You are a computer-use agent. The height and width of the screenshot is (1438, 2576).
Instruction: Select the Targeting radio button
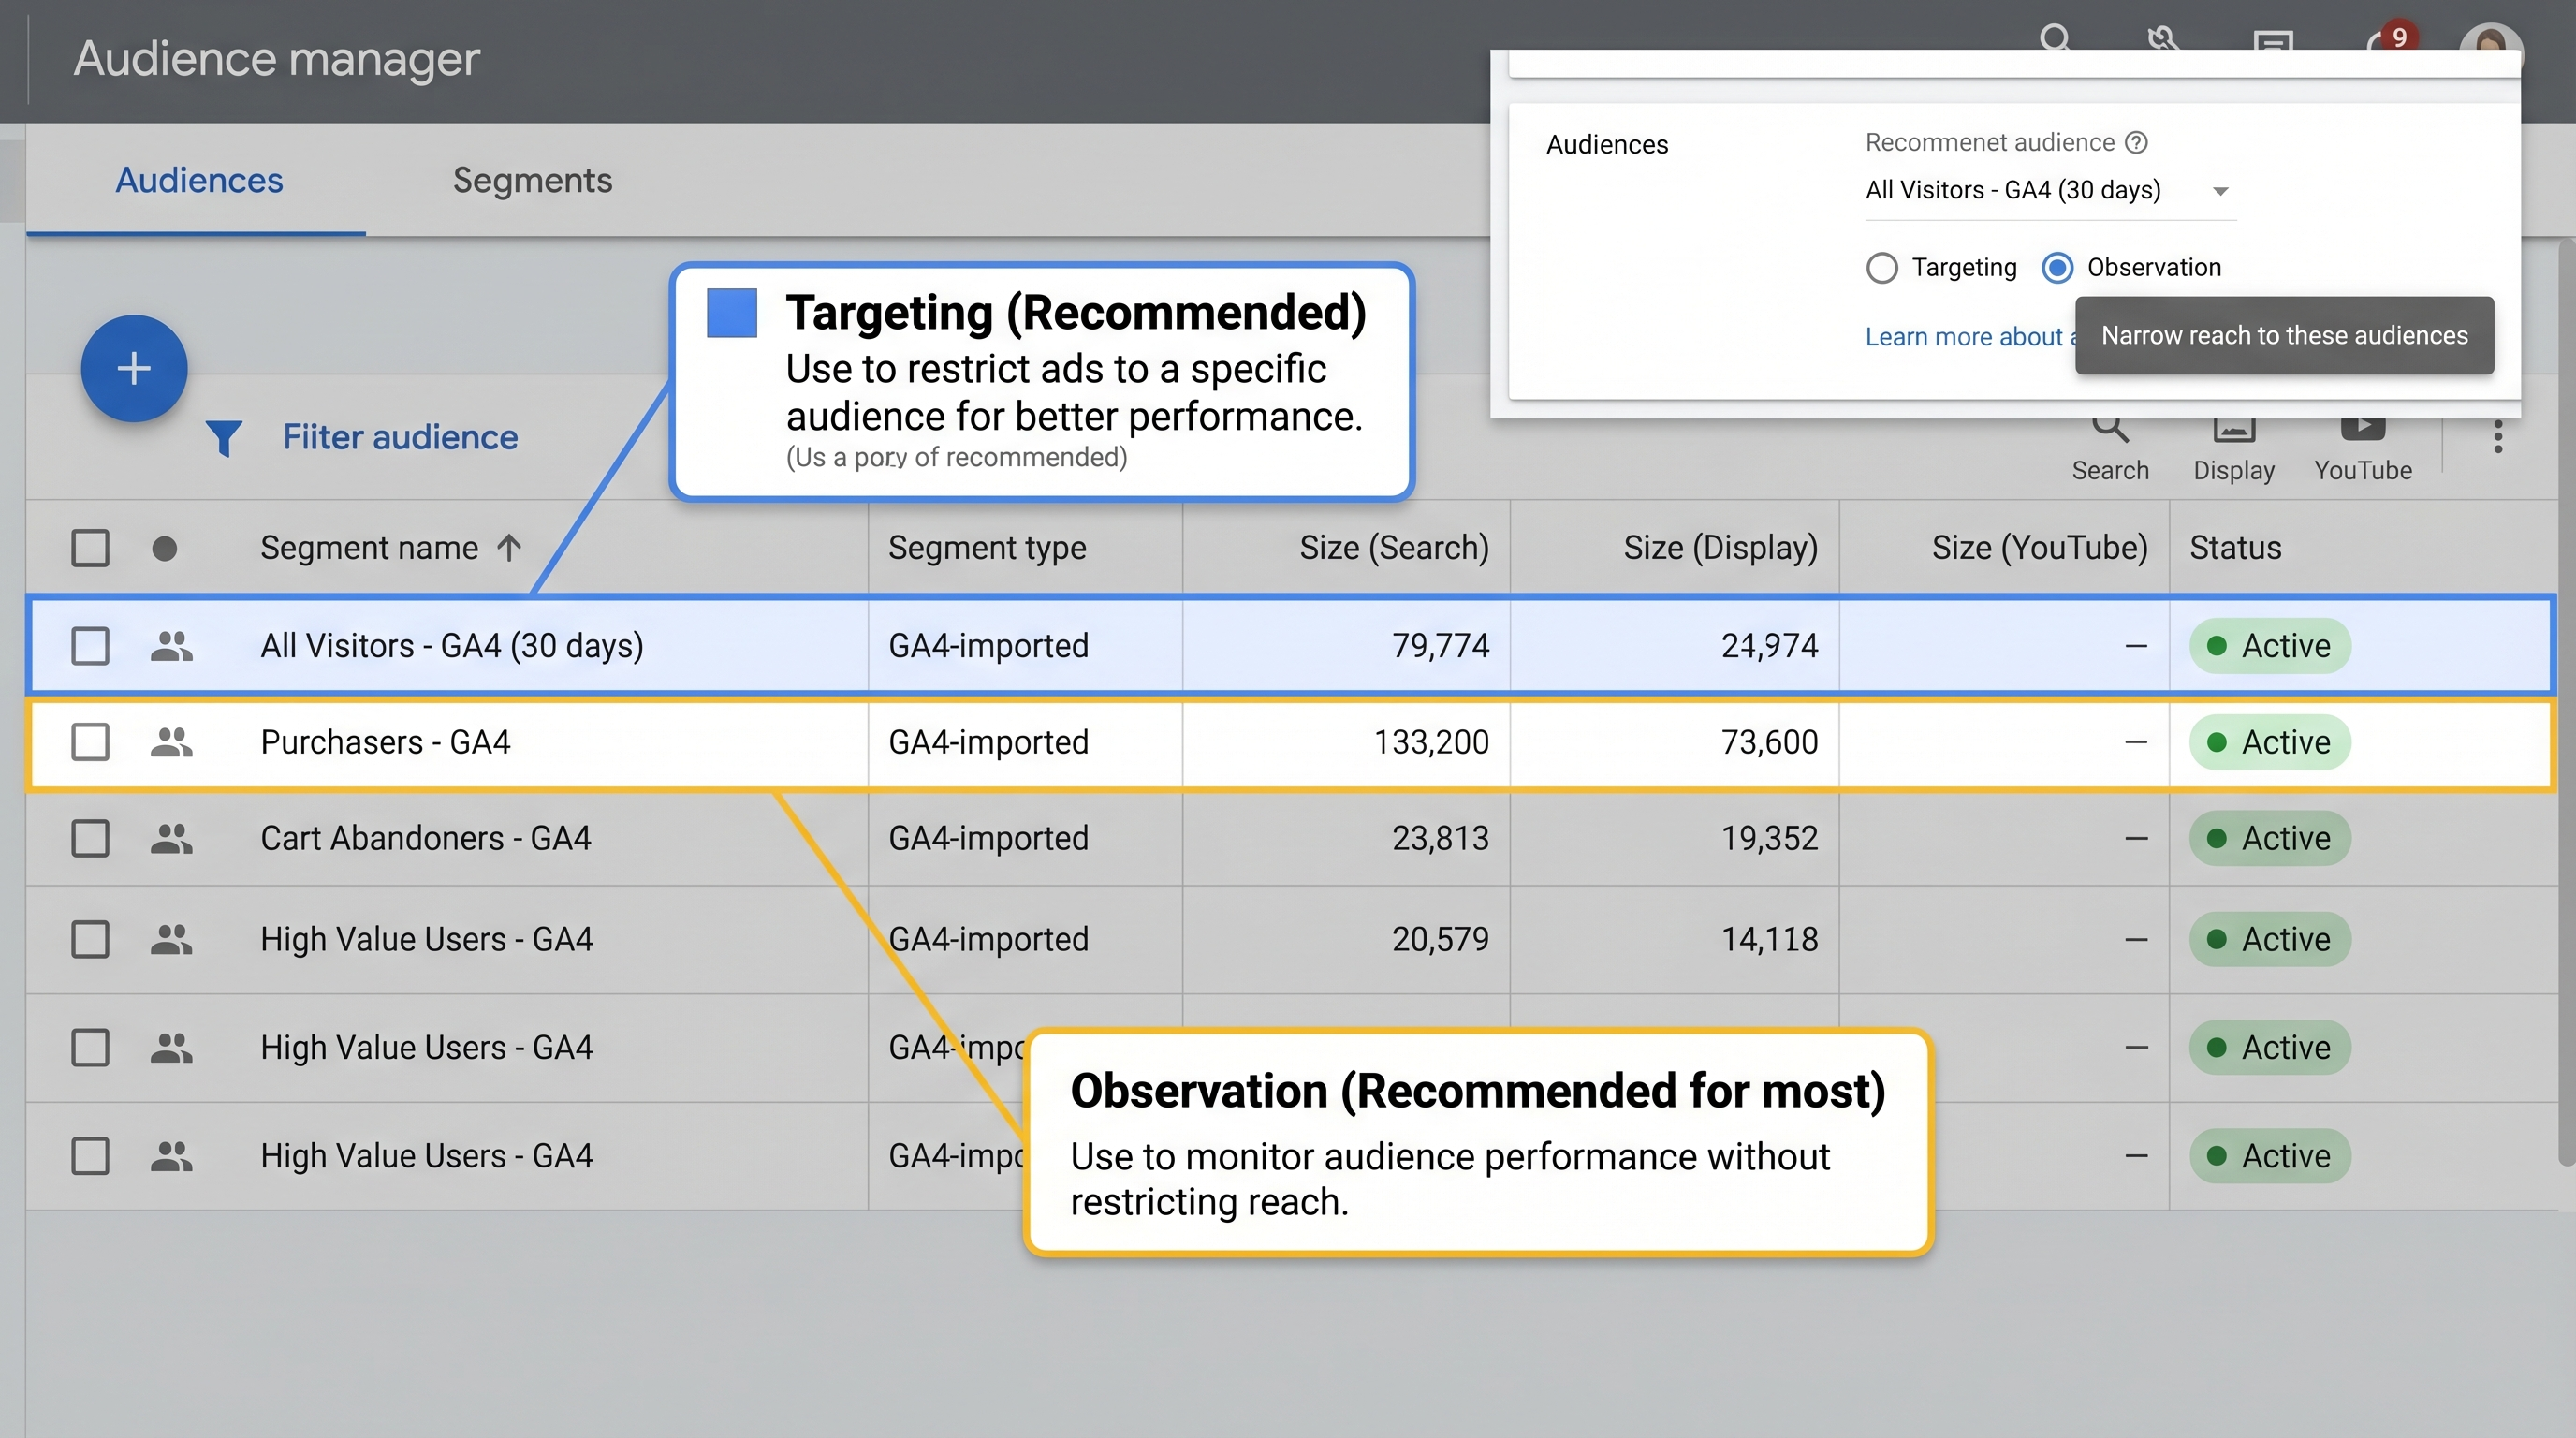(x=1881, y=268)
